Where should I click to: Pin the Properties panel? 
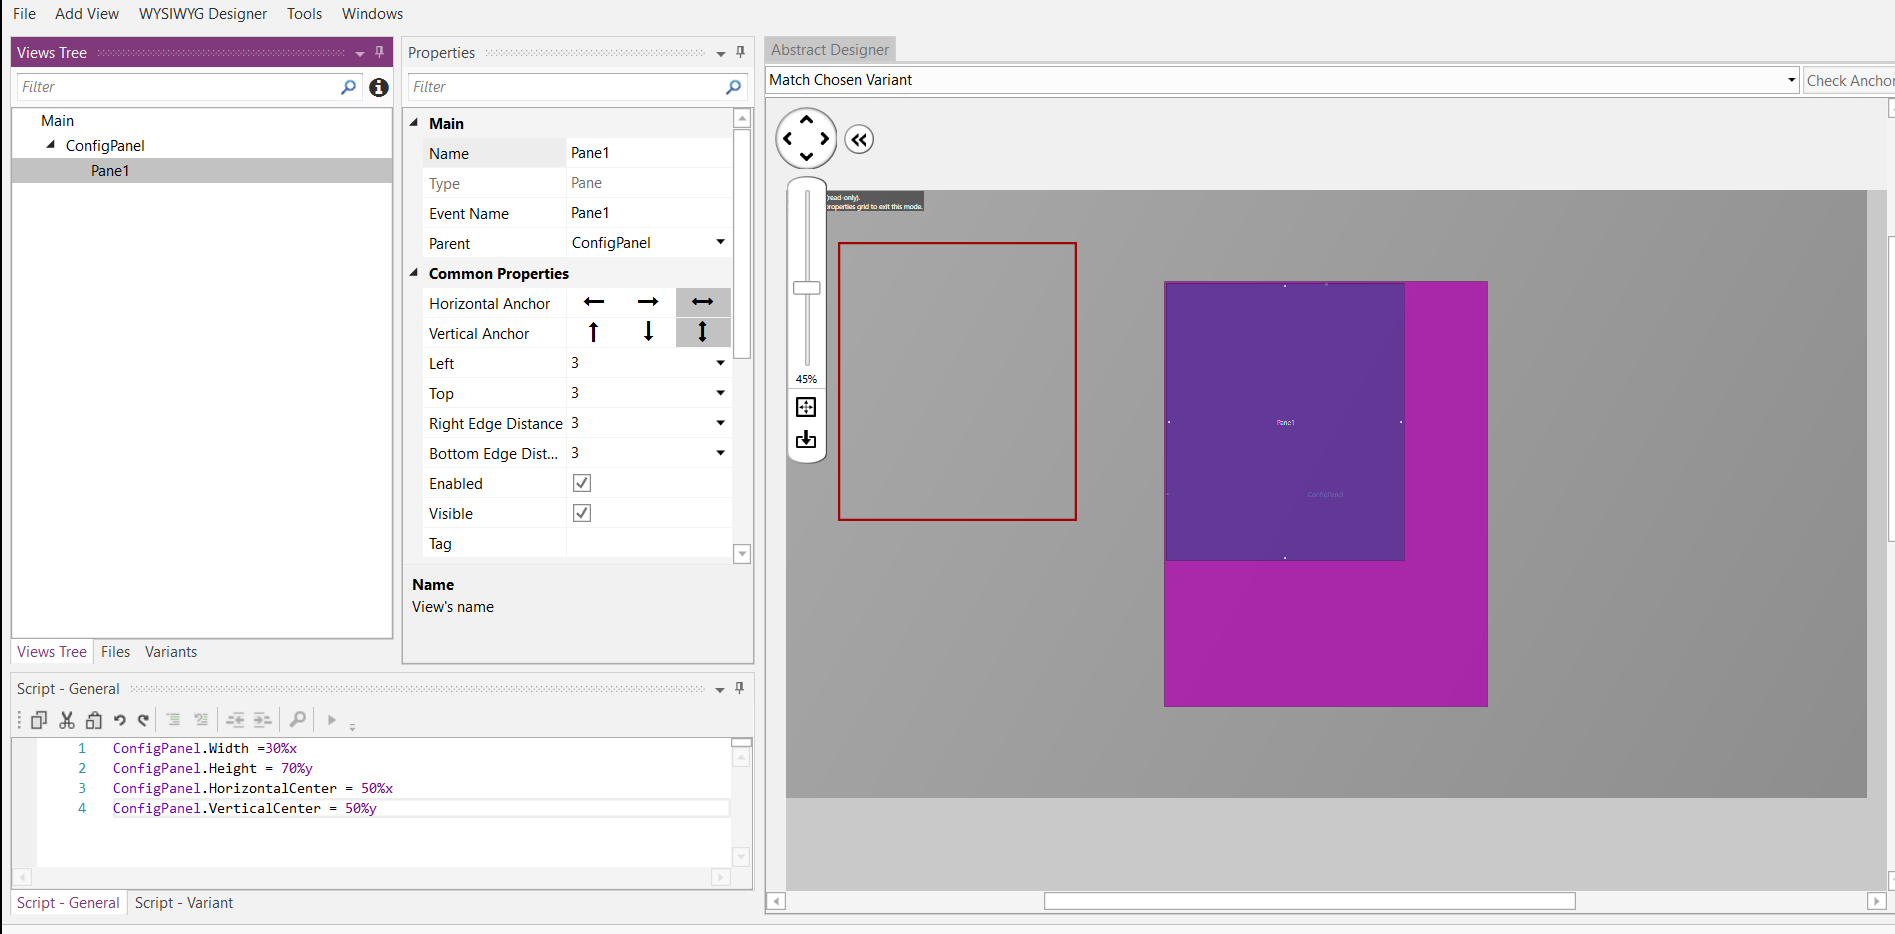click(x=740, y=52)
